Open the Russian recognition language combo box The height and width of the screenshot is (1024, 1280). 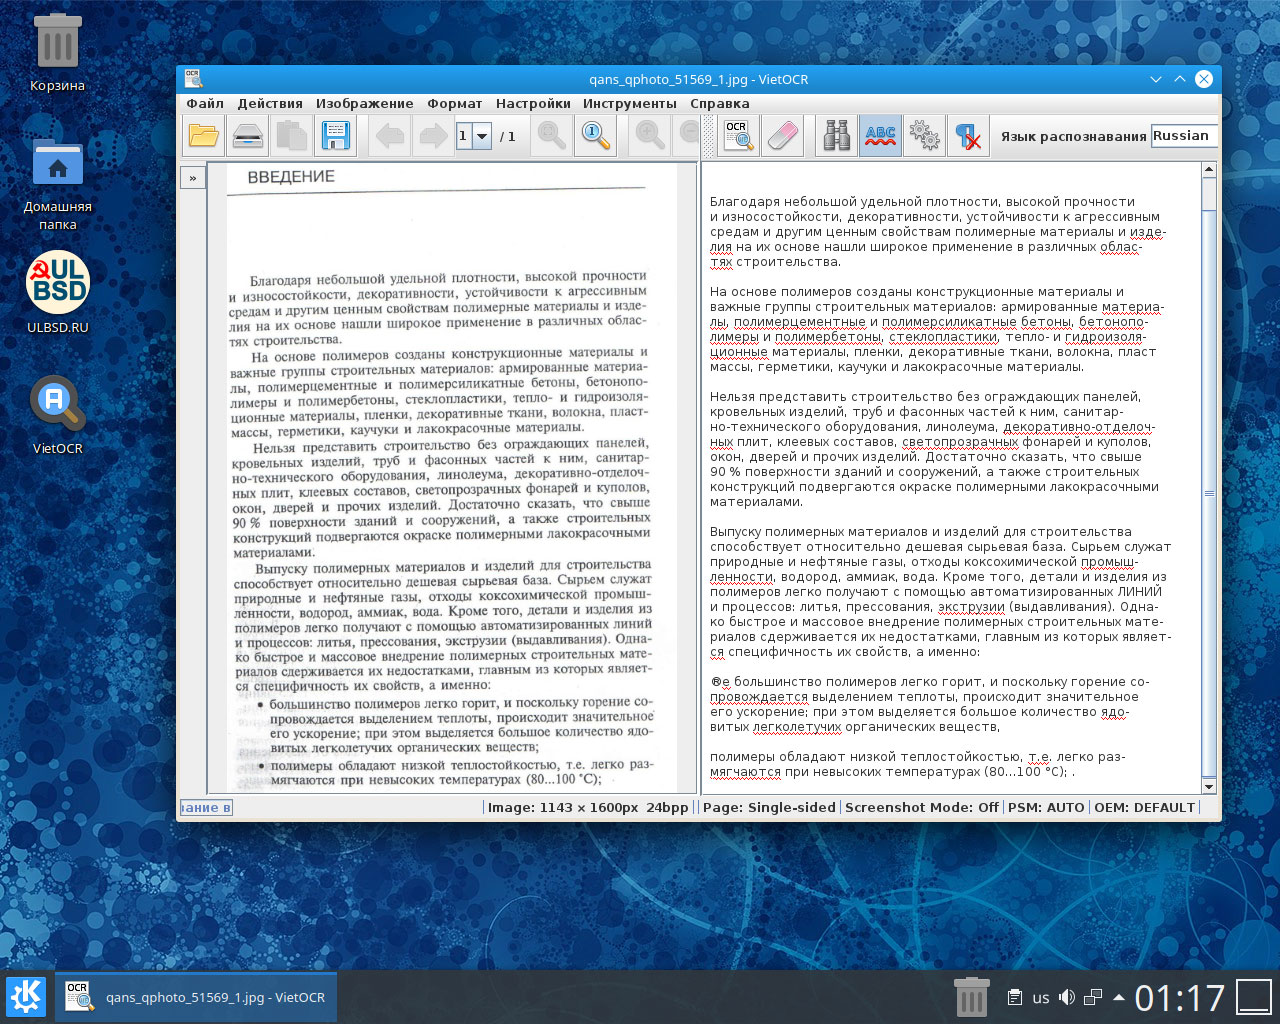[x=1183, y=136]
